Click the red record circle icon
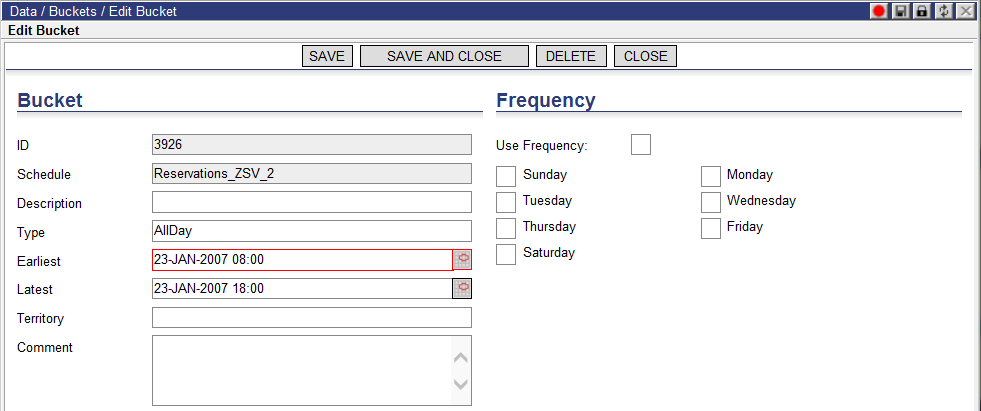The height and width of the screenshot is (411, 981). tap(880, 11)
